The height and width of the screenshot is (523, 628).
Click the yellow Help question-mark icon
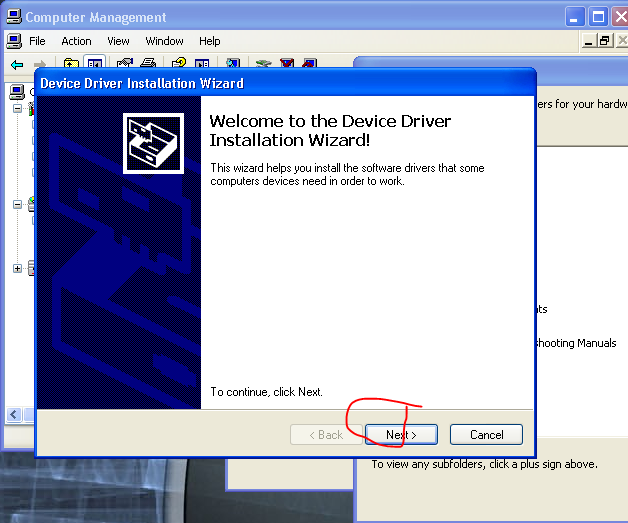tap(179, 63)
